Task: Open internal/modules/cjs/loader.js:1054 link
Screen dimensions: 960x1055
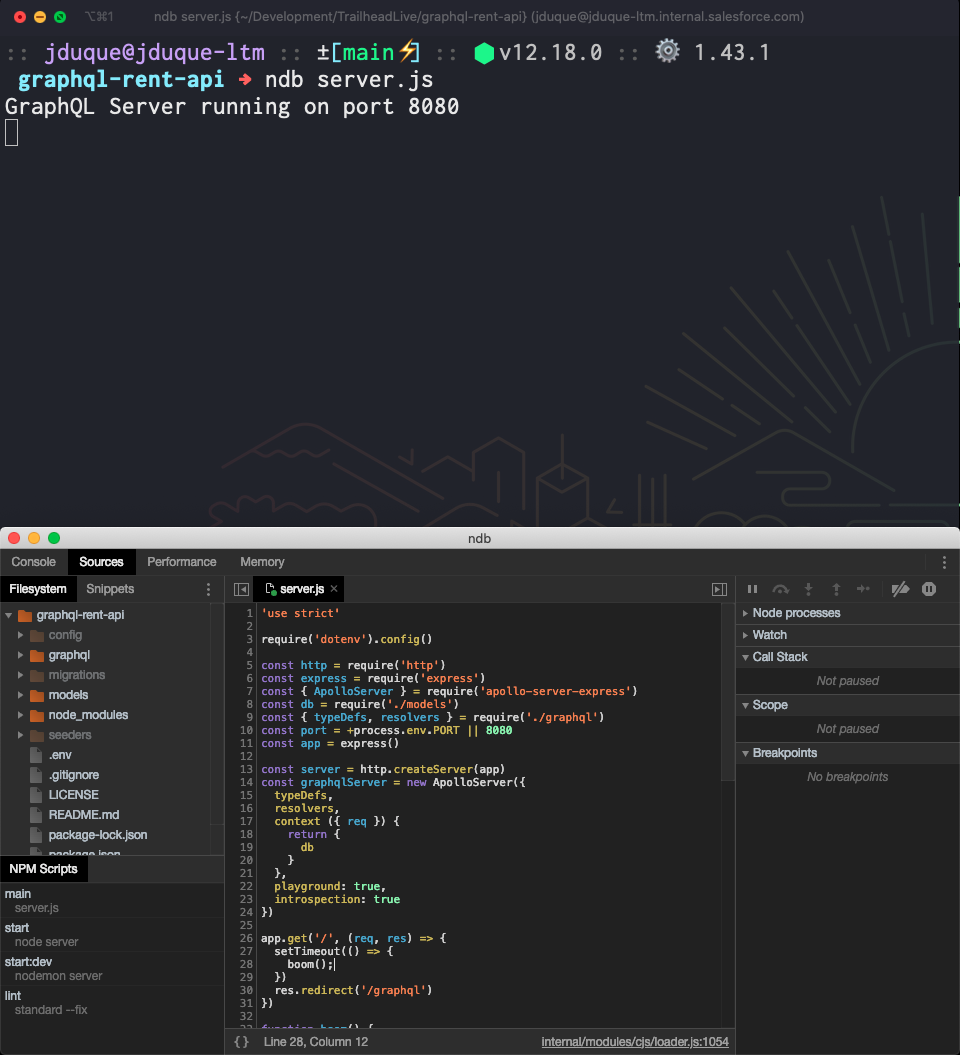Action: click(634, 1042)
